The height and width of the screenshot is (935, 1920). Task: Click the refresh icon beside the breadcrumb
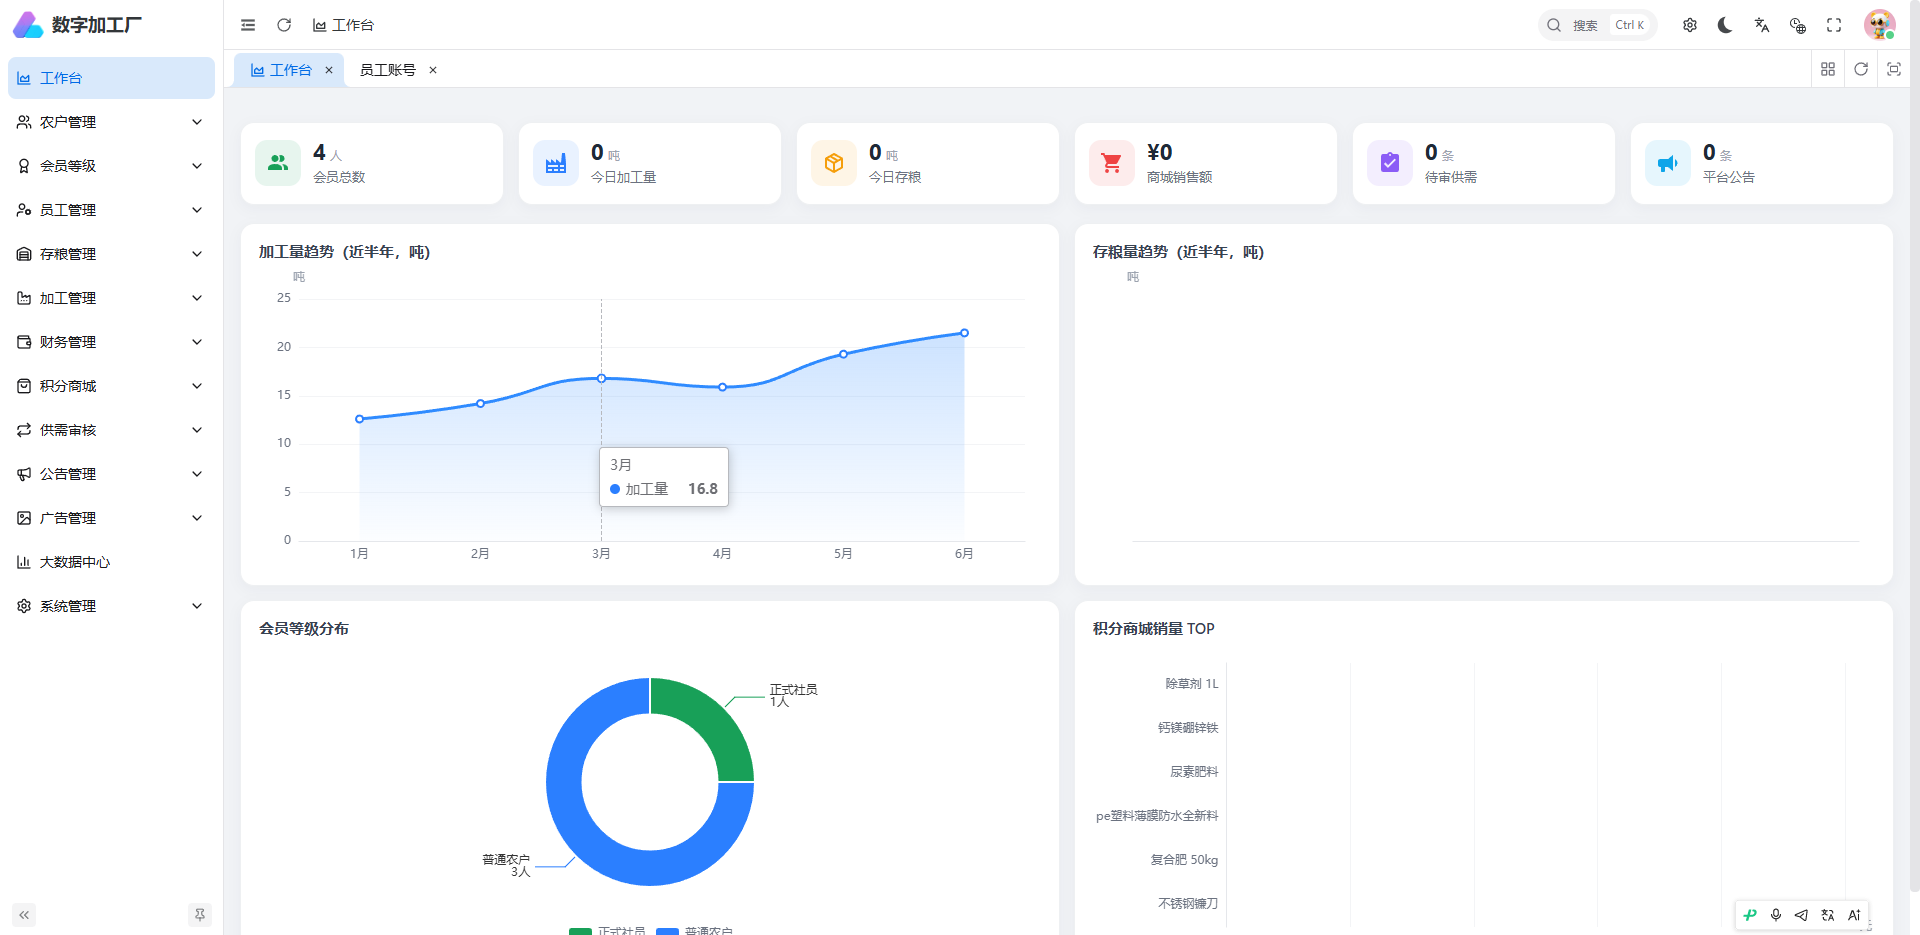click(284, 25)
